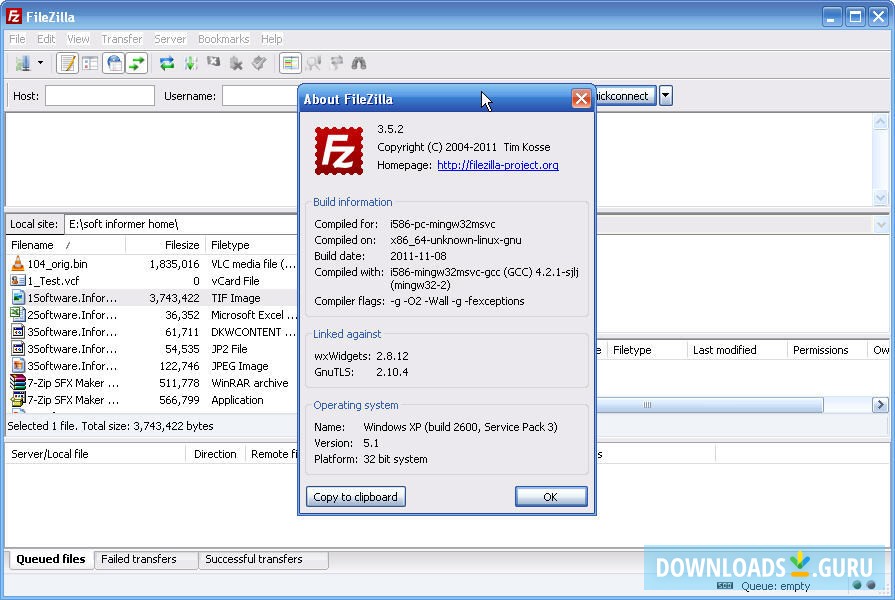Refresh the file and folder listings
The height and width of the screenshot is (600, 895).
164,62
